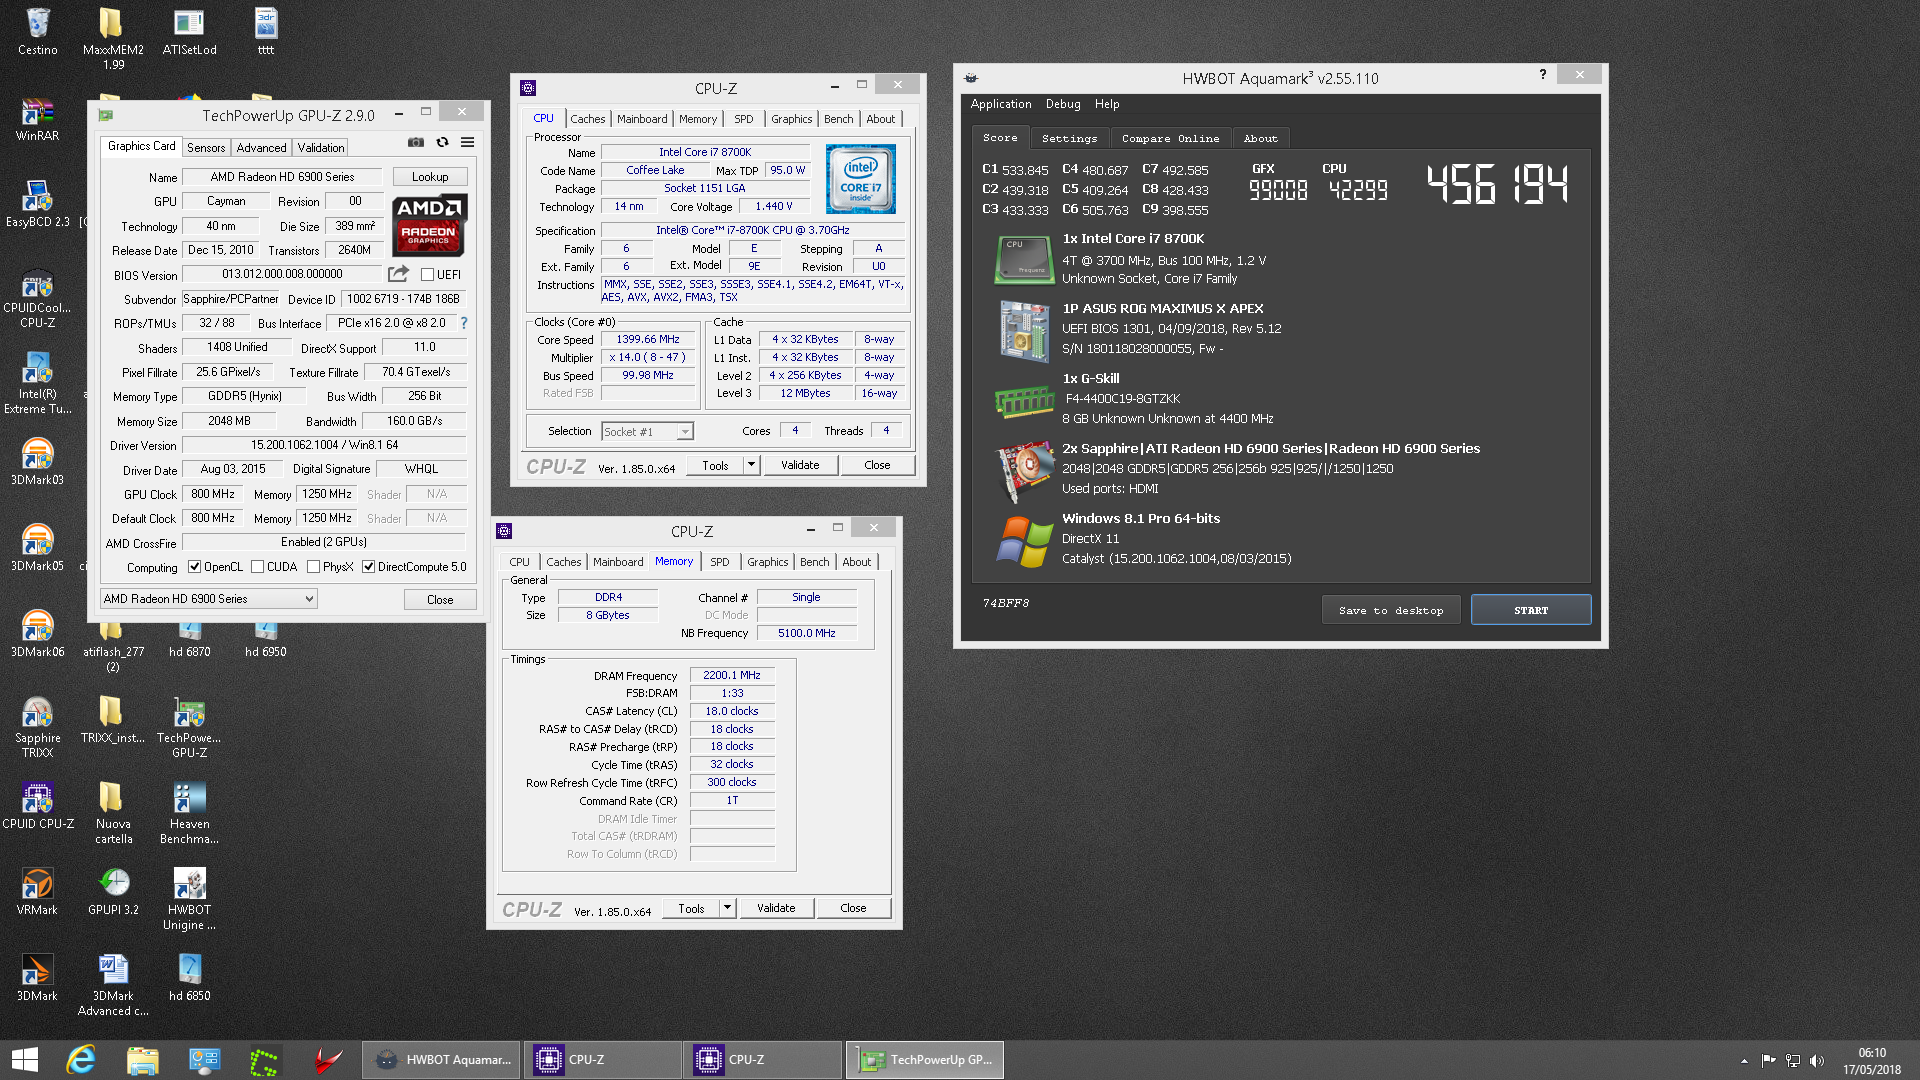The width and height of the screenshot is (1920, 1080).
Task: Click Tools button in top CPU-Z
Action: pos(715,465)
